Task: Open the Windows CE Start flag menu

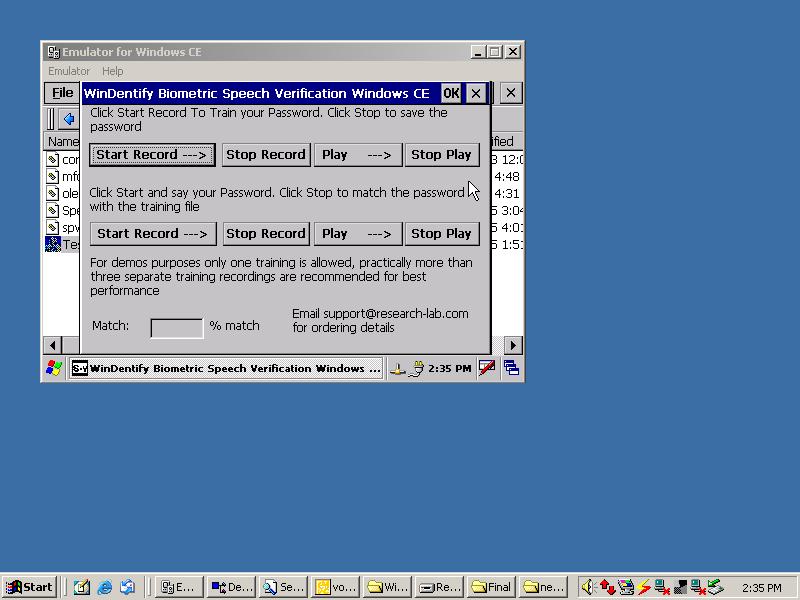Action: pos(54,368)
